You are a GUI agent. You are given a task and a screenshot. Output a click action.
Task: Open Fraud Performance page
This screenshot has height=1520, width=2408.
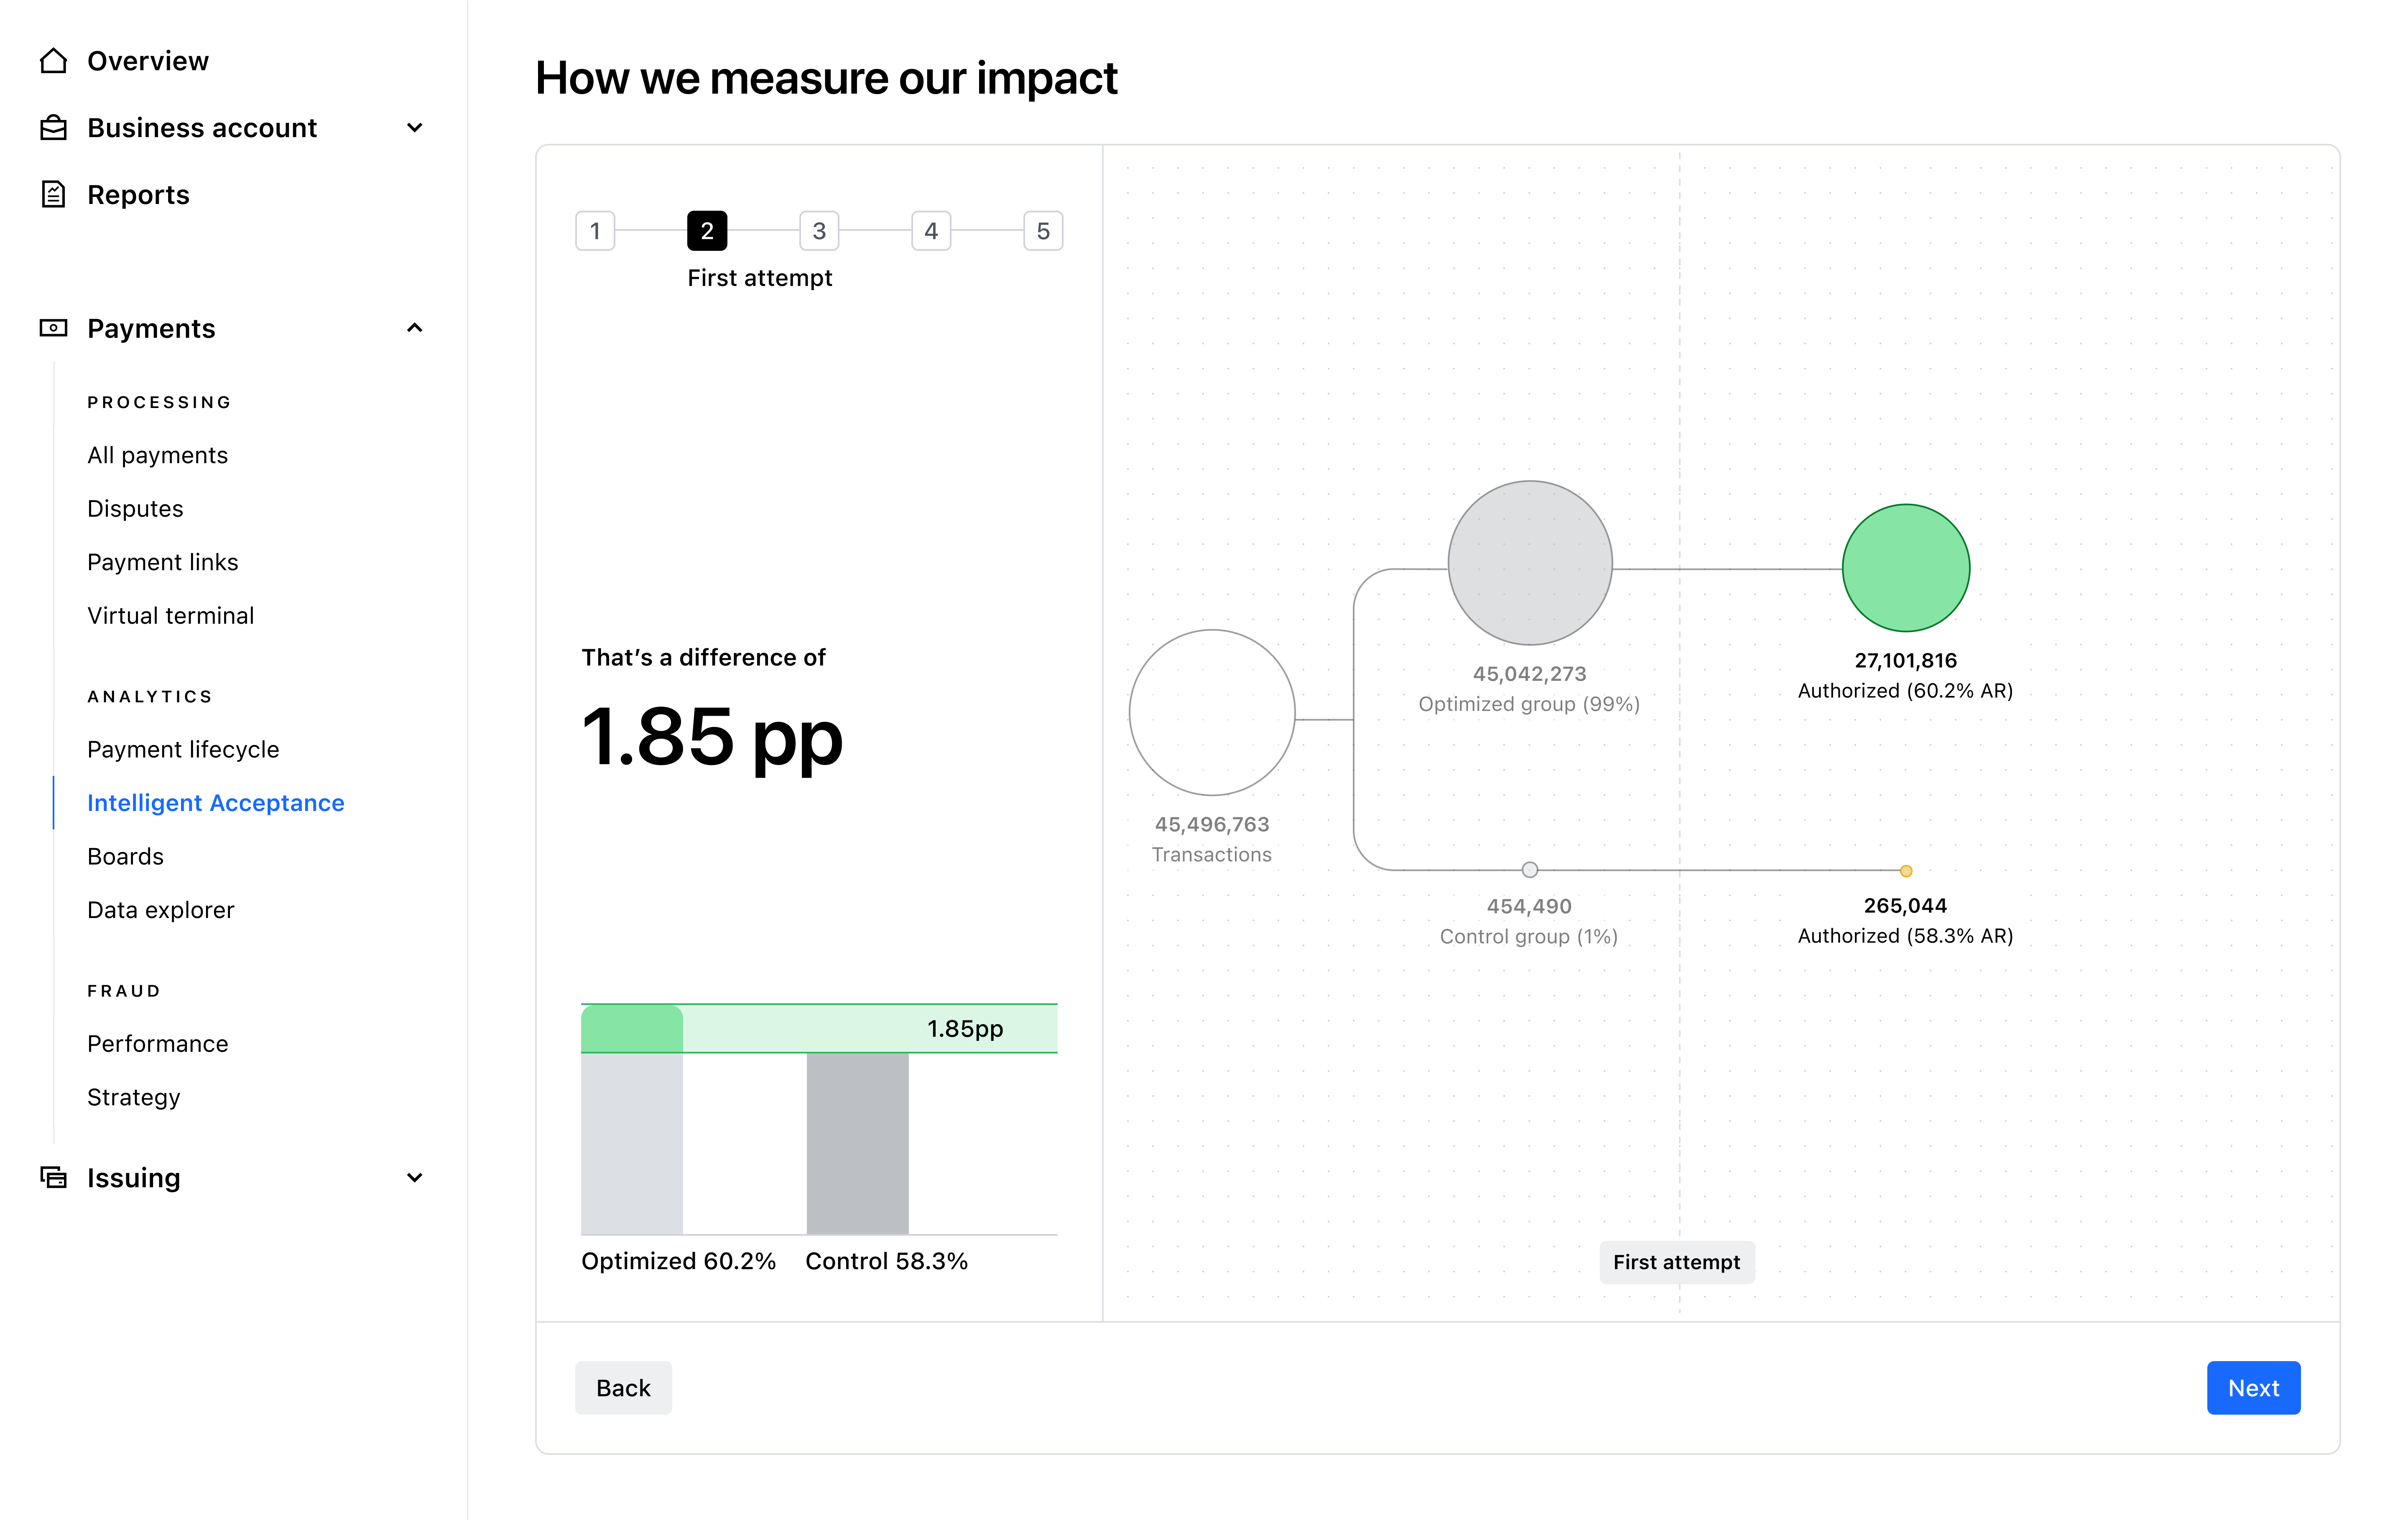click(x=158, y=1044)
